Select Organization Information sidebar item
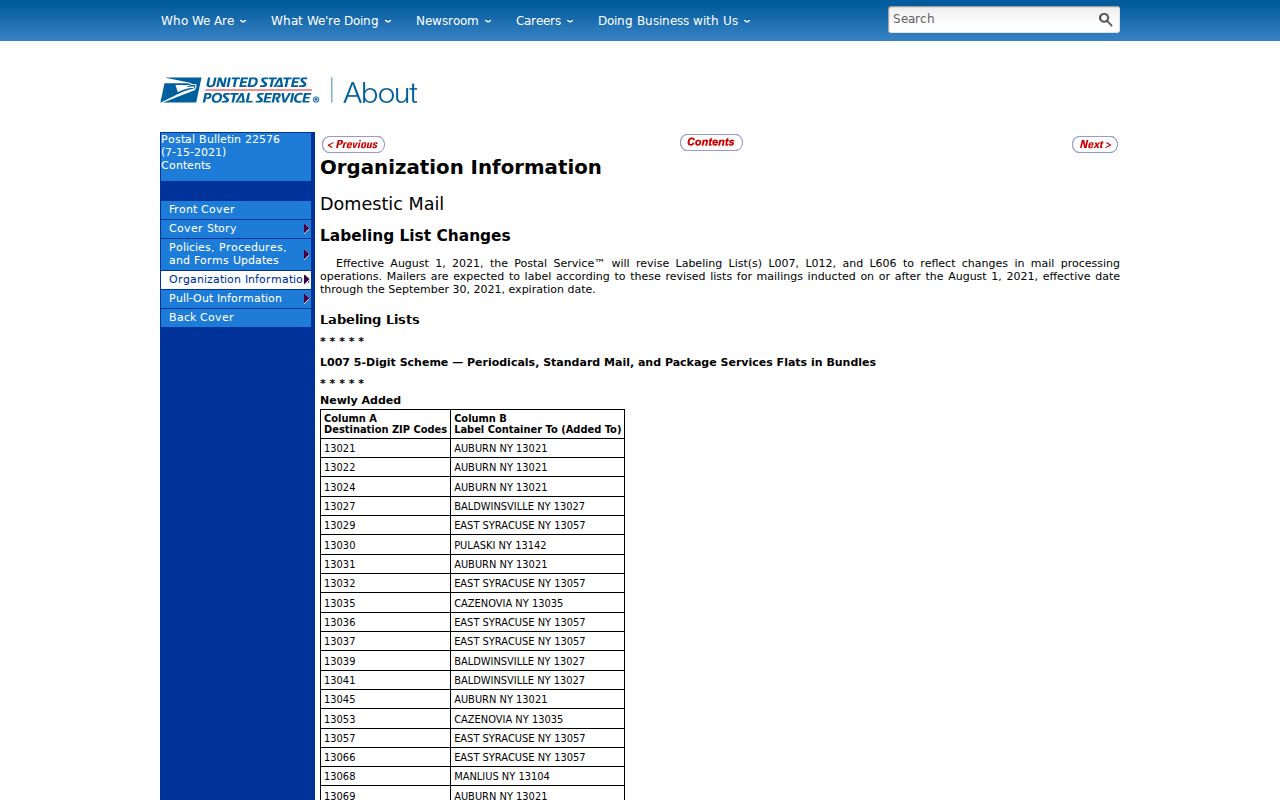 [x=236, y=279]
